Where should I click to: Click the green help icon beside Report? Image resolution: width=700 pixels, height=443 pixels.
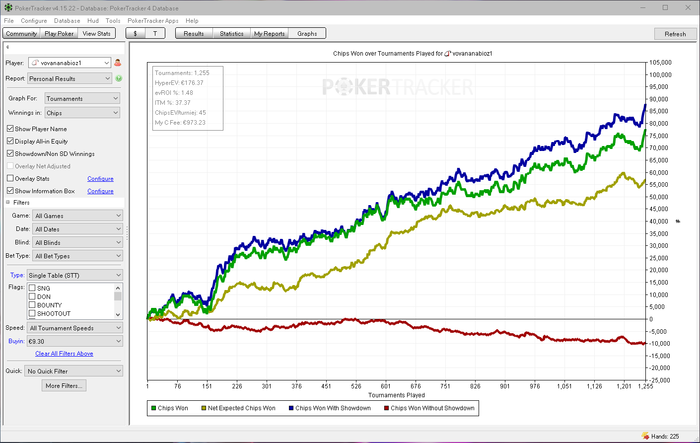(x=119, y=79)
